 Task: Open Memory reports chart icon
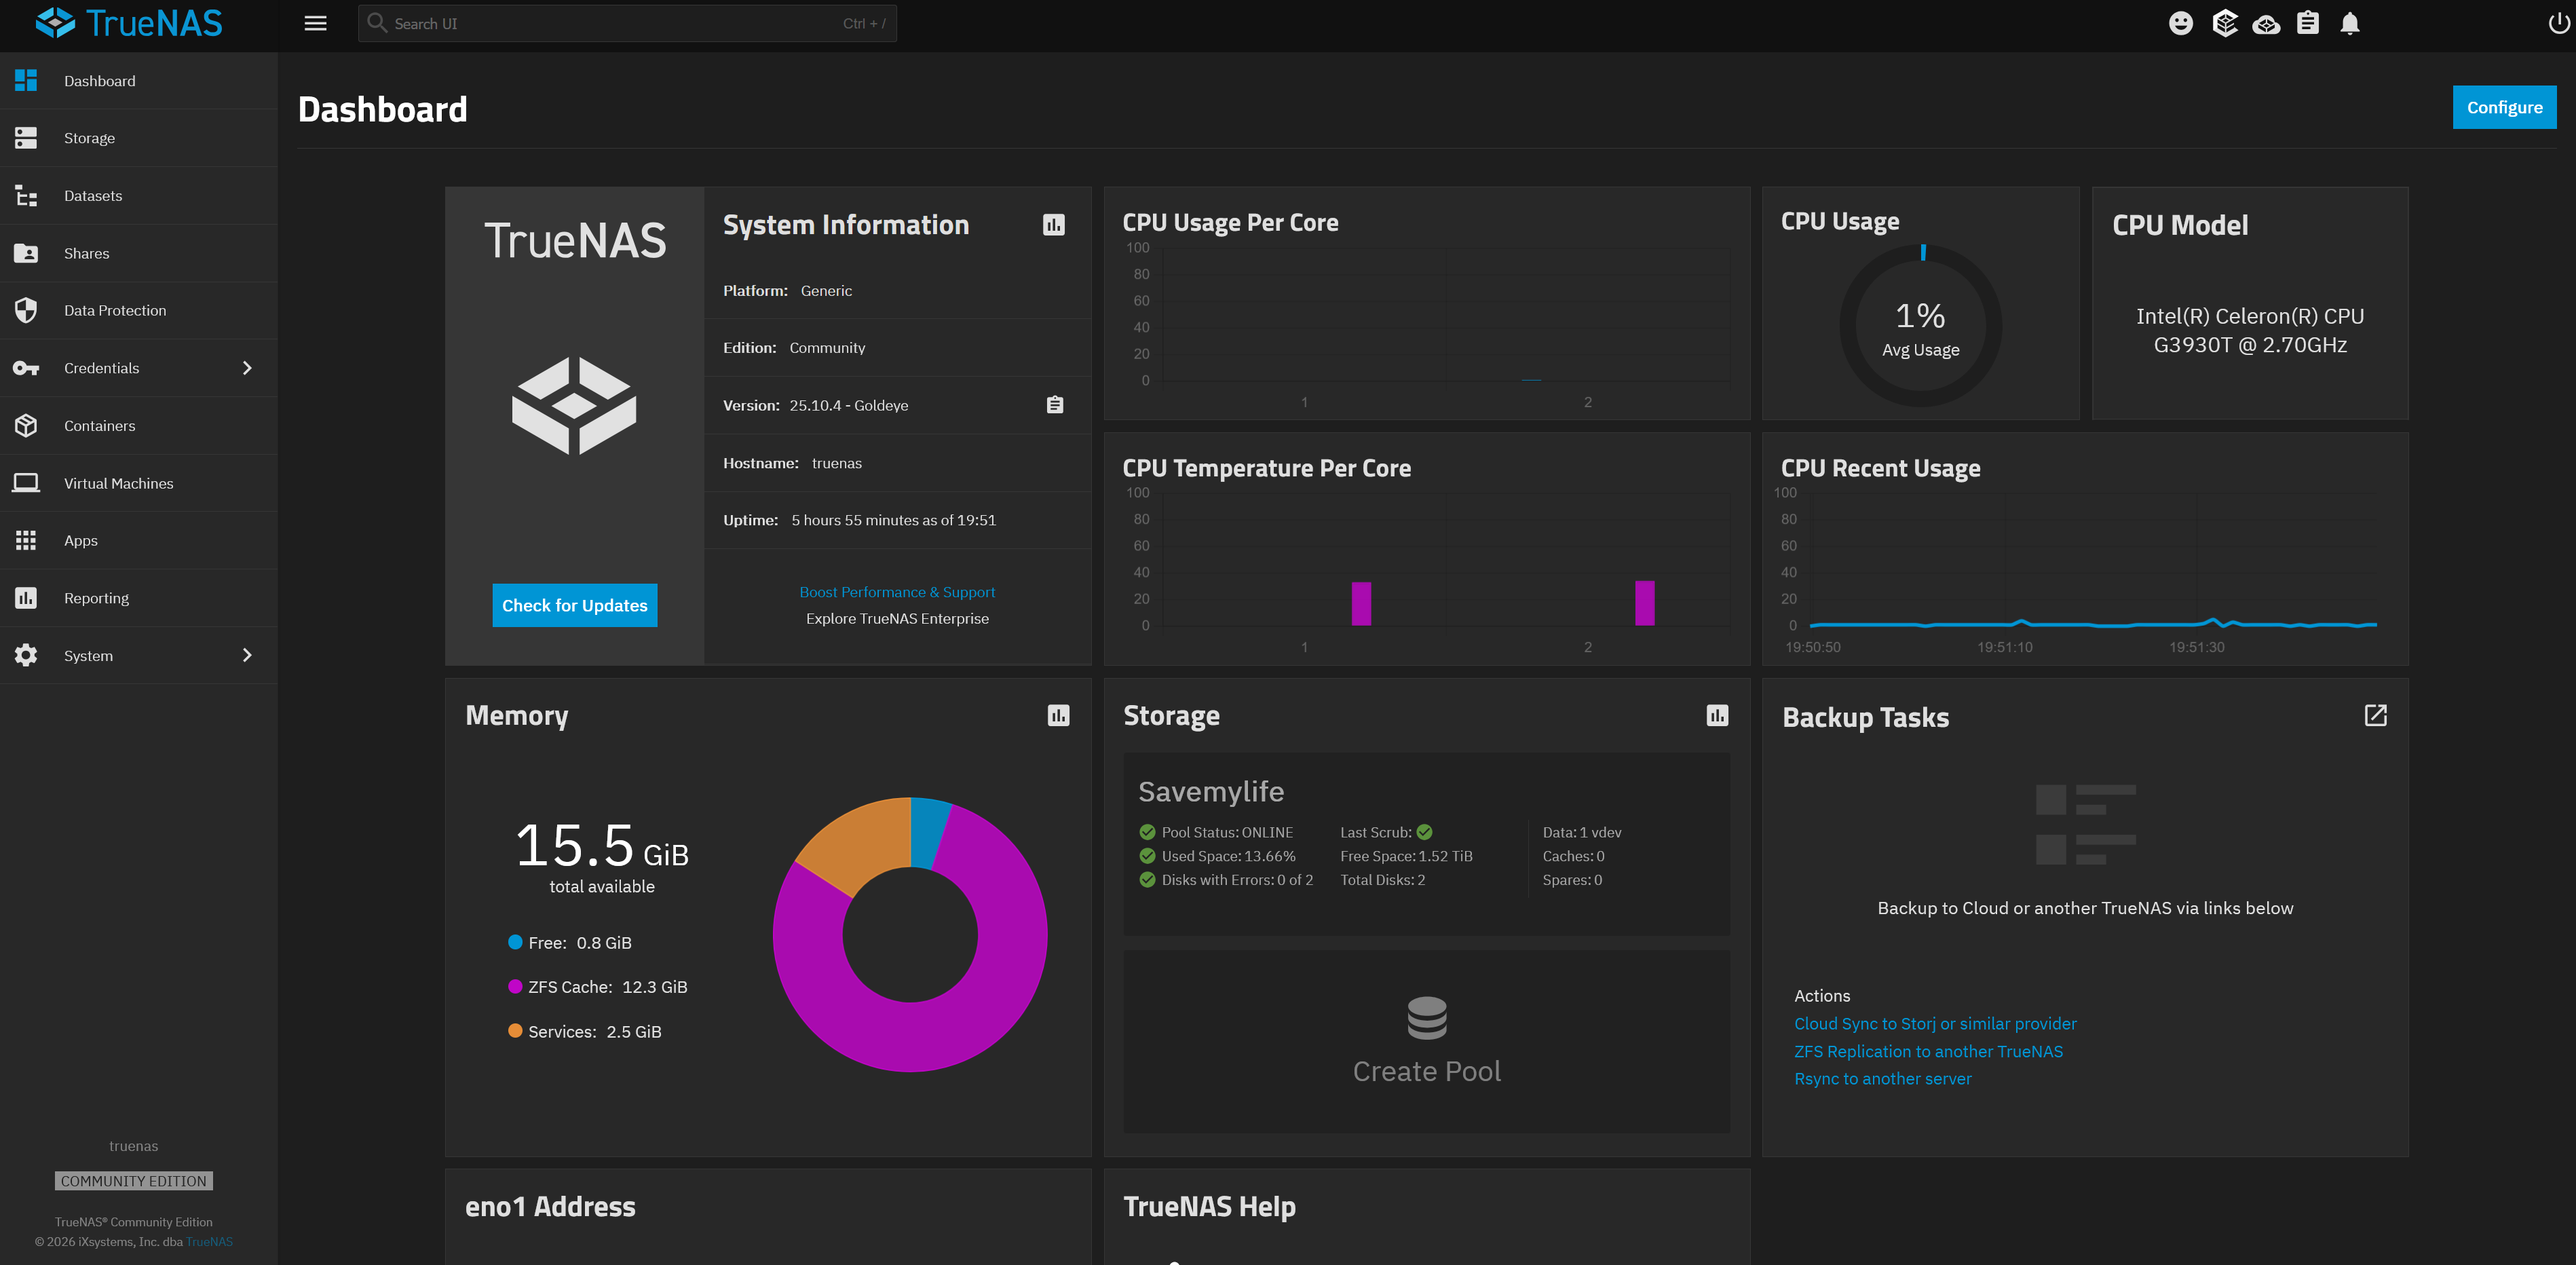1058,715
